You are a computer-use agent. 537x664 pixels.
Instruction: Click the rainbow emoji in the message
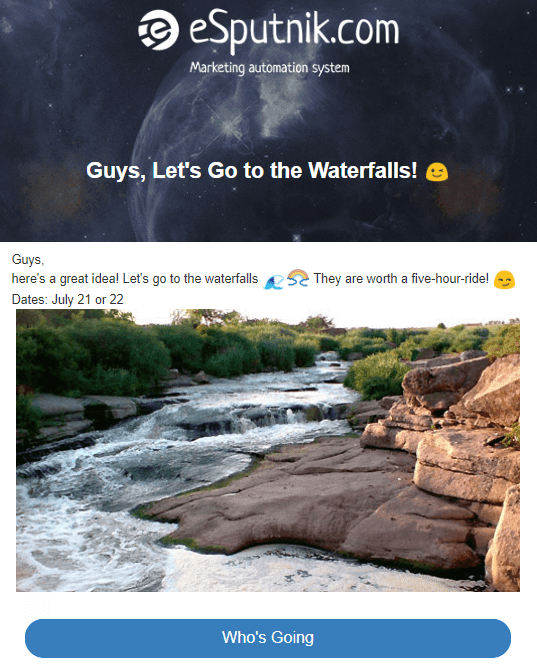click(298, 278)
